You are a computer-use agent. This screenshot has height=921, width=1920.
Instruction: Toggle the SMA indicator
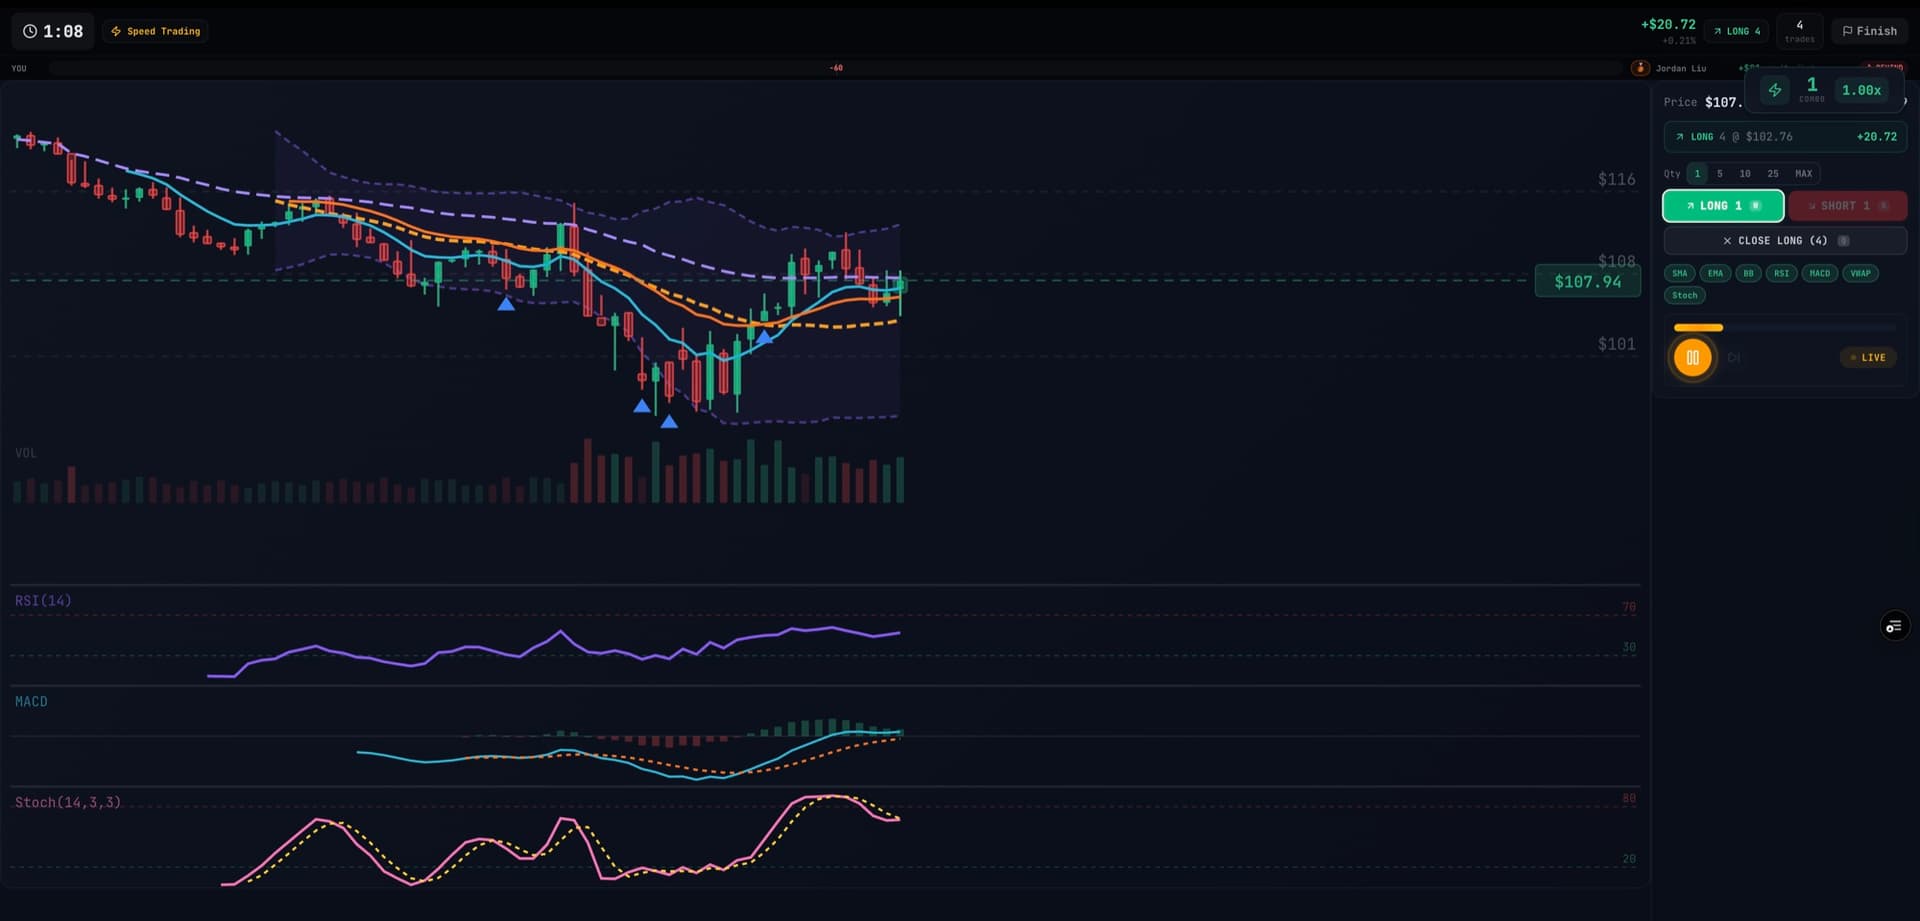1679,273
